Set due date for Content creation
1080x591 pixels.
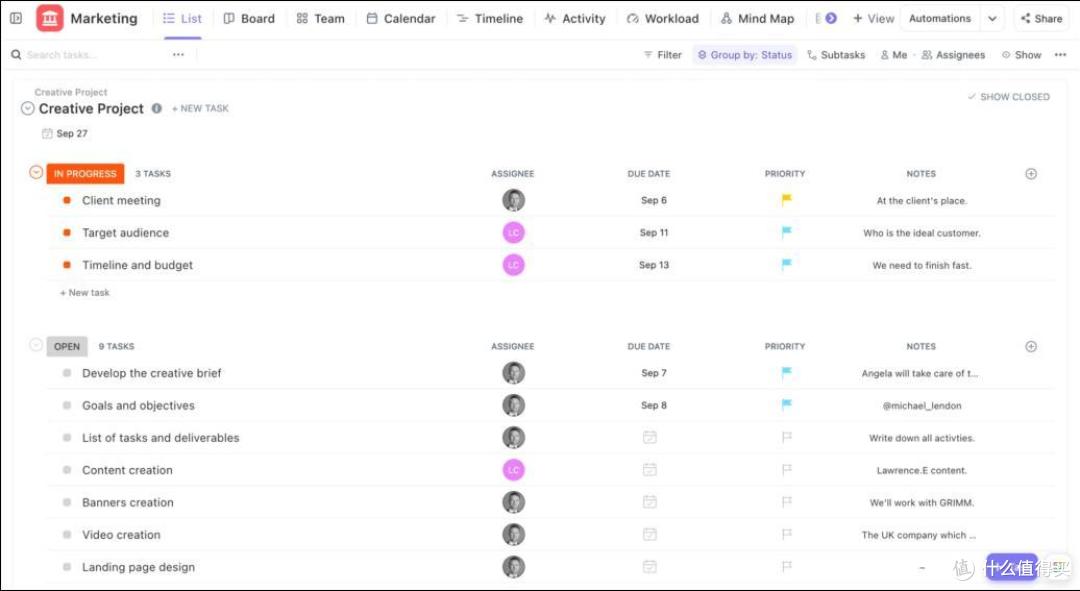tap(650, 470)
